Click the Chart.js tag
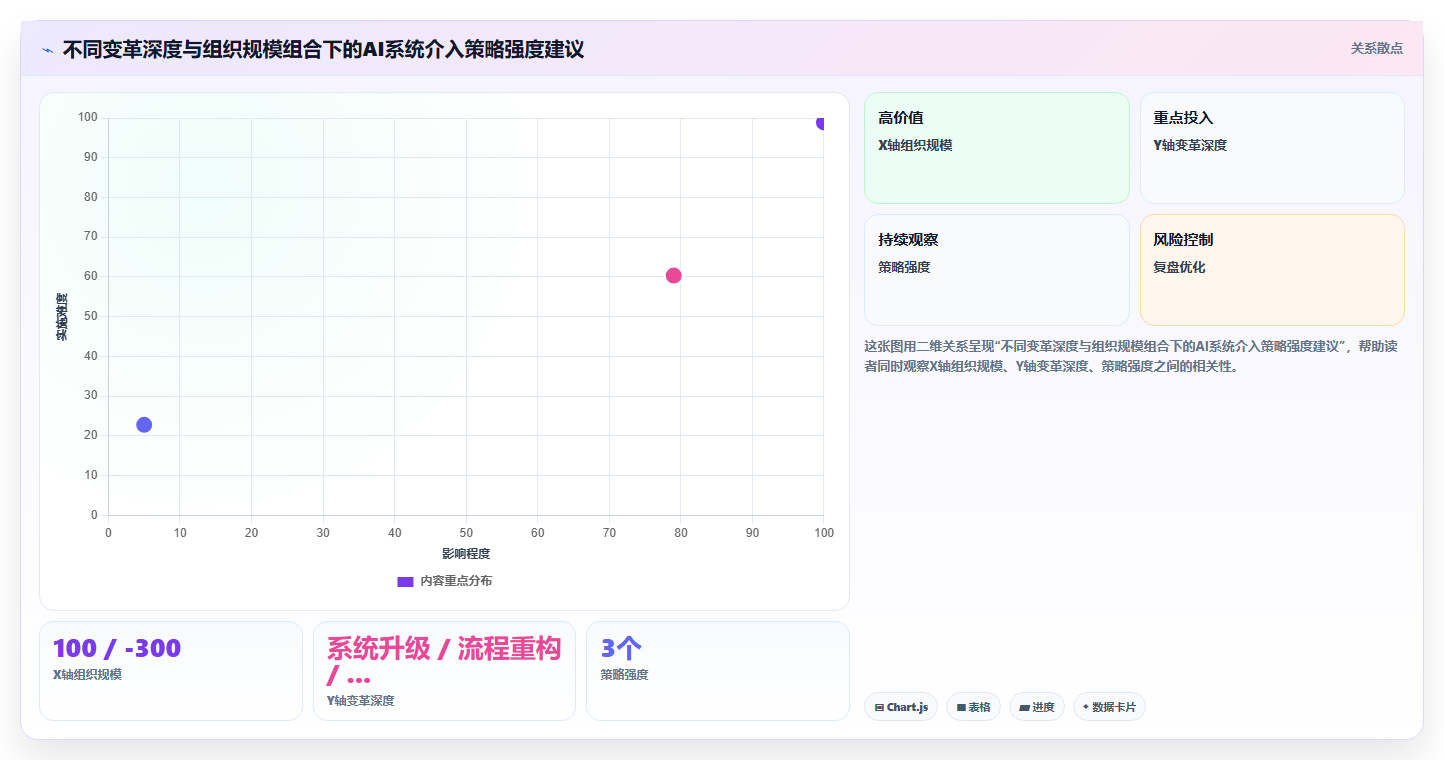The width and height of the screenshot is (1444, 760). [901, 707]
